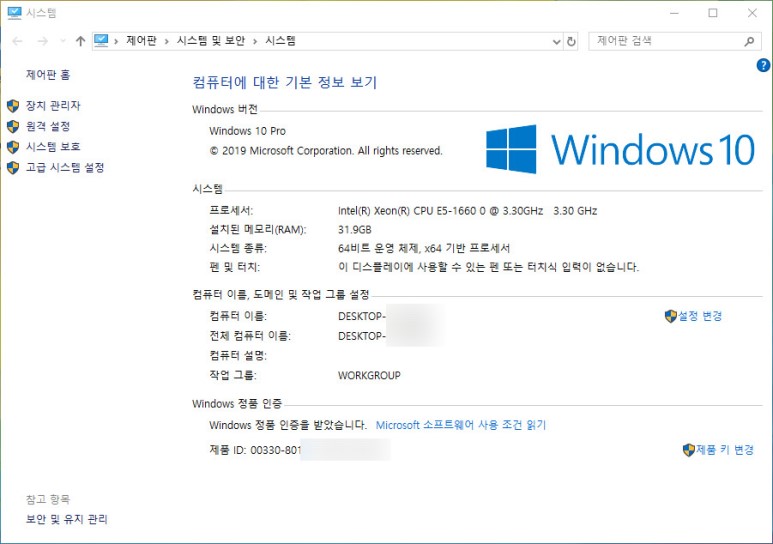Click 제품 키 변경 link
773x544 pixels.
pos(725,449)
